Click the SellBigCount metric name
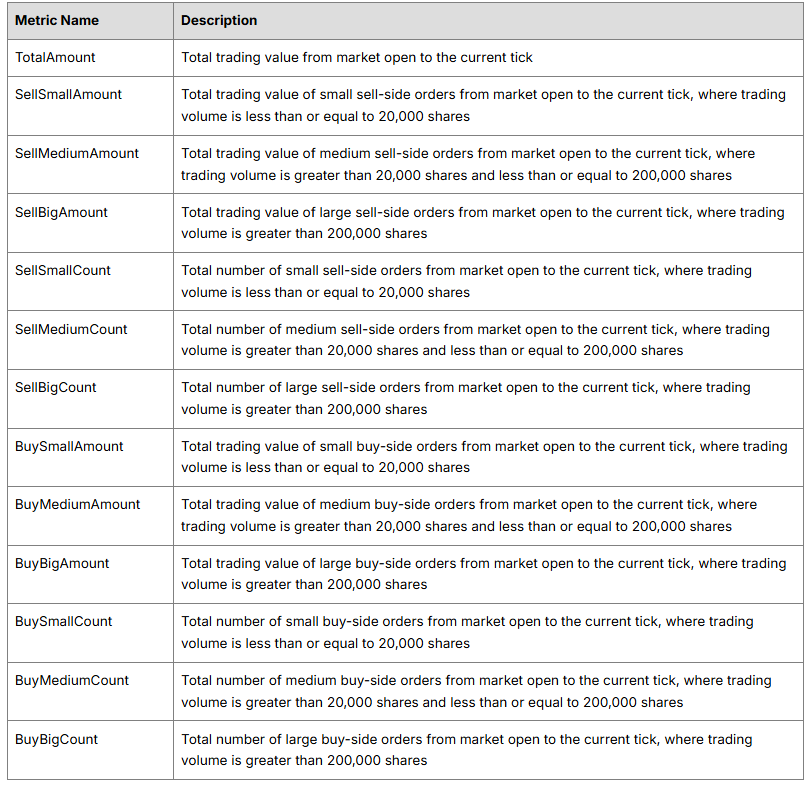The width and height of the screenshot is (807, 785). click(56, 387)
